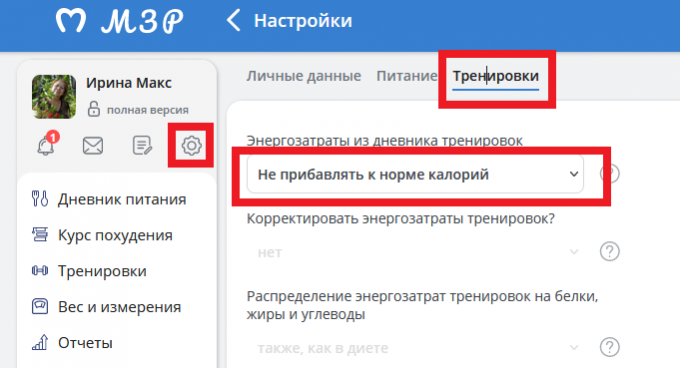Switch to Личные данные tab
Screen dimensions: 680x368
pyautogui.click(x=304, y=76)
